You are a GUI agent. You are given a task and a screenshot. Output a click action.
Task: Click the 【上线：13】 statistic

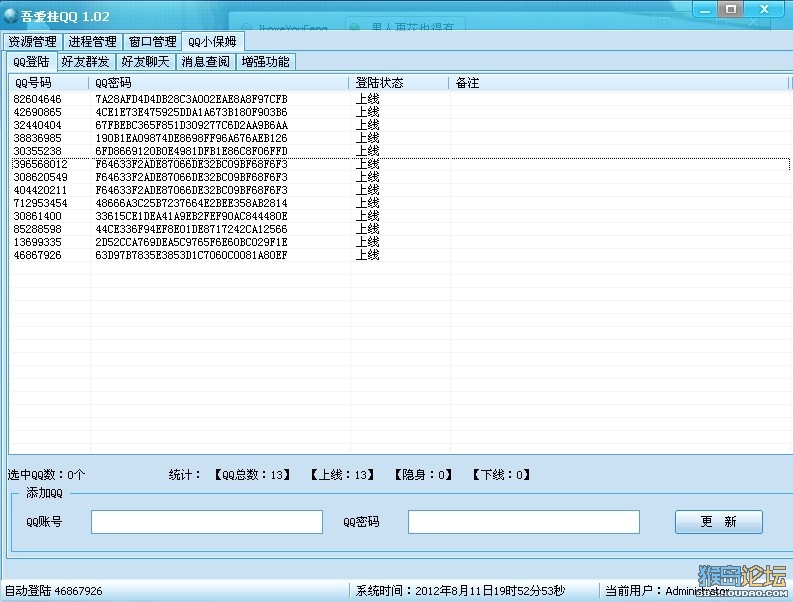(342, 475)
